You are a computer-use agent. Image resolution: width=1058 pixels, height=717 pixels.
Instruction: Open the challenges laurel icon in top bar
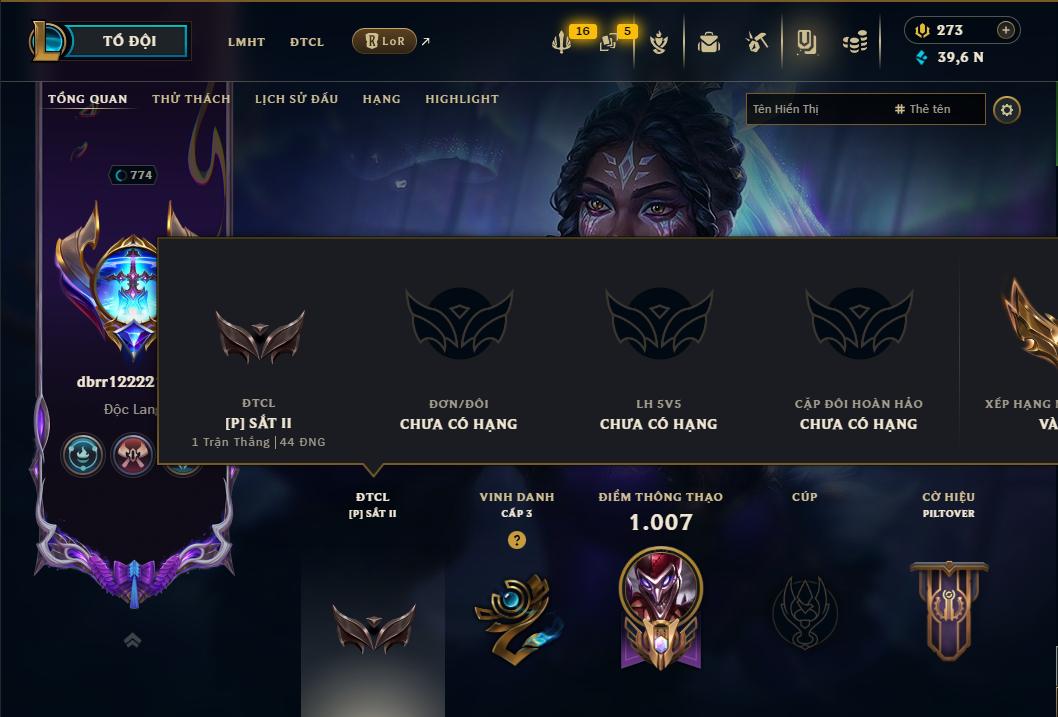(659, 42)
